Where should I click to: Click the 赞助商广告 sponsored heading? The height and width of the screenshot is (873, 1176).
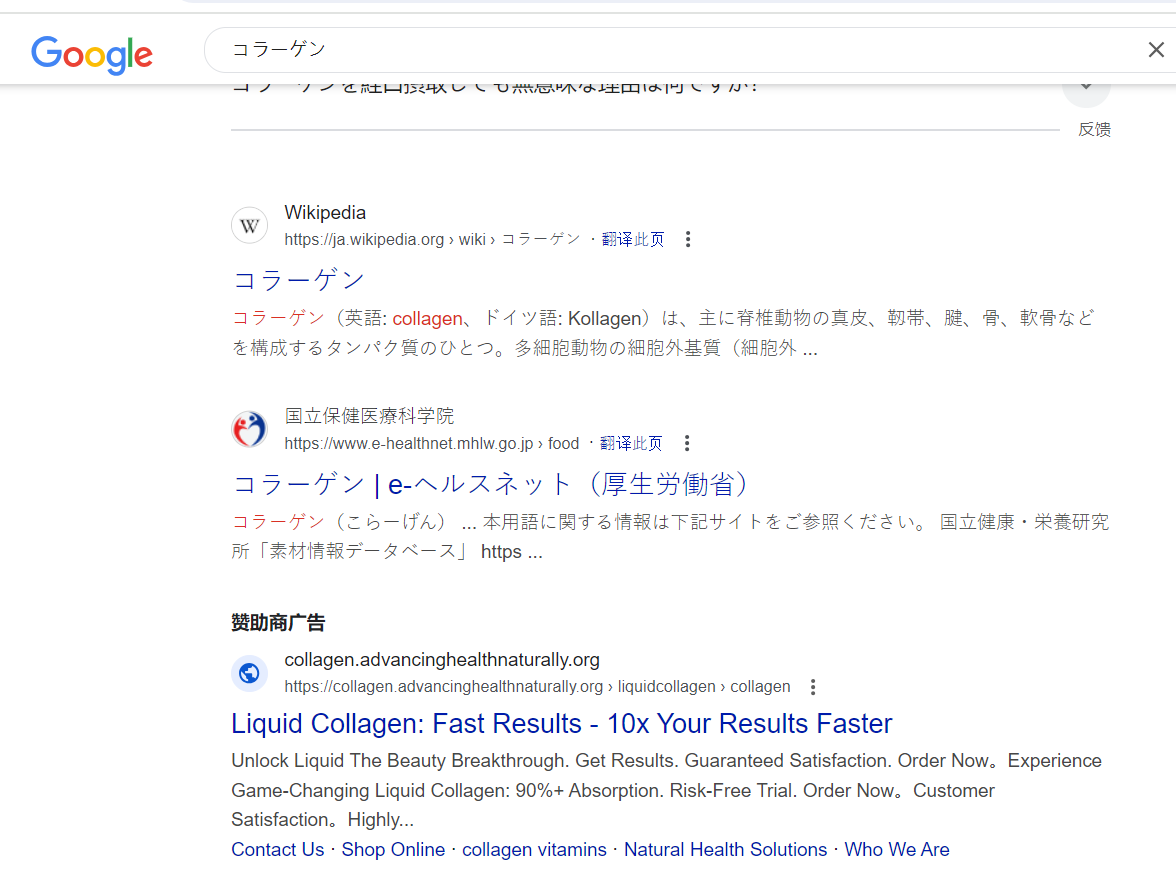pos(278,622)
